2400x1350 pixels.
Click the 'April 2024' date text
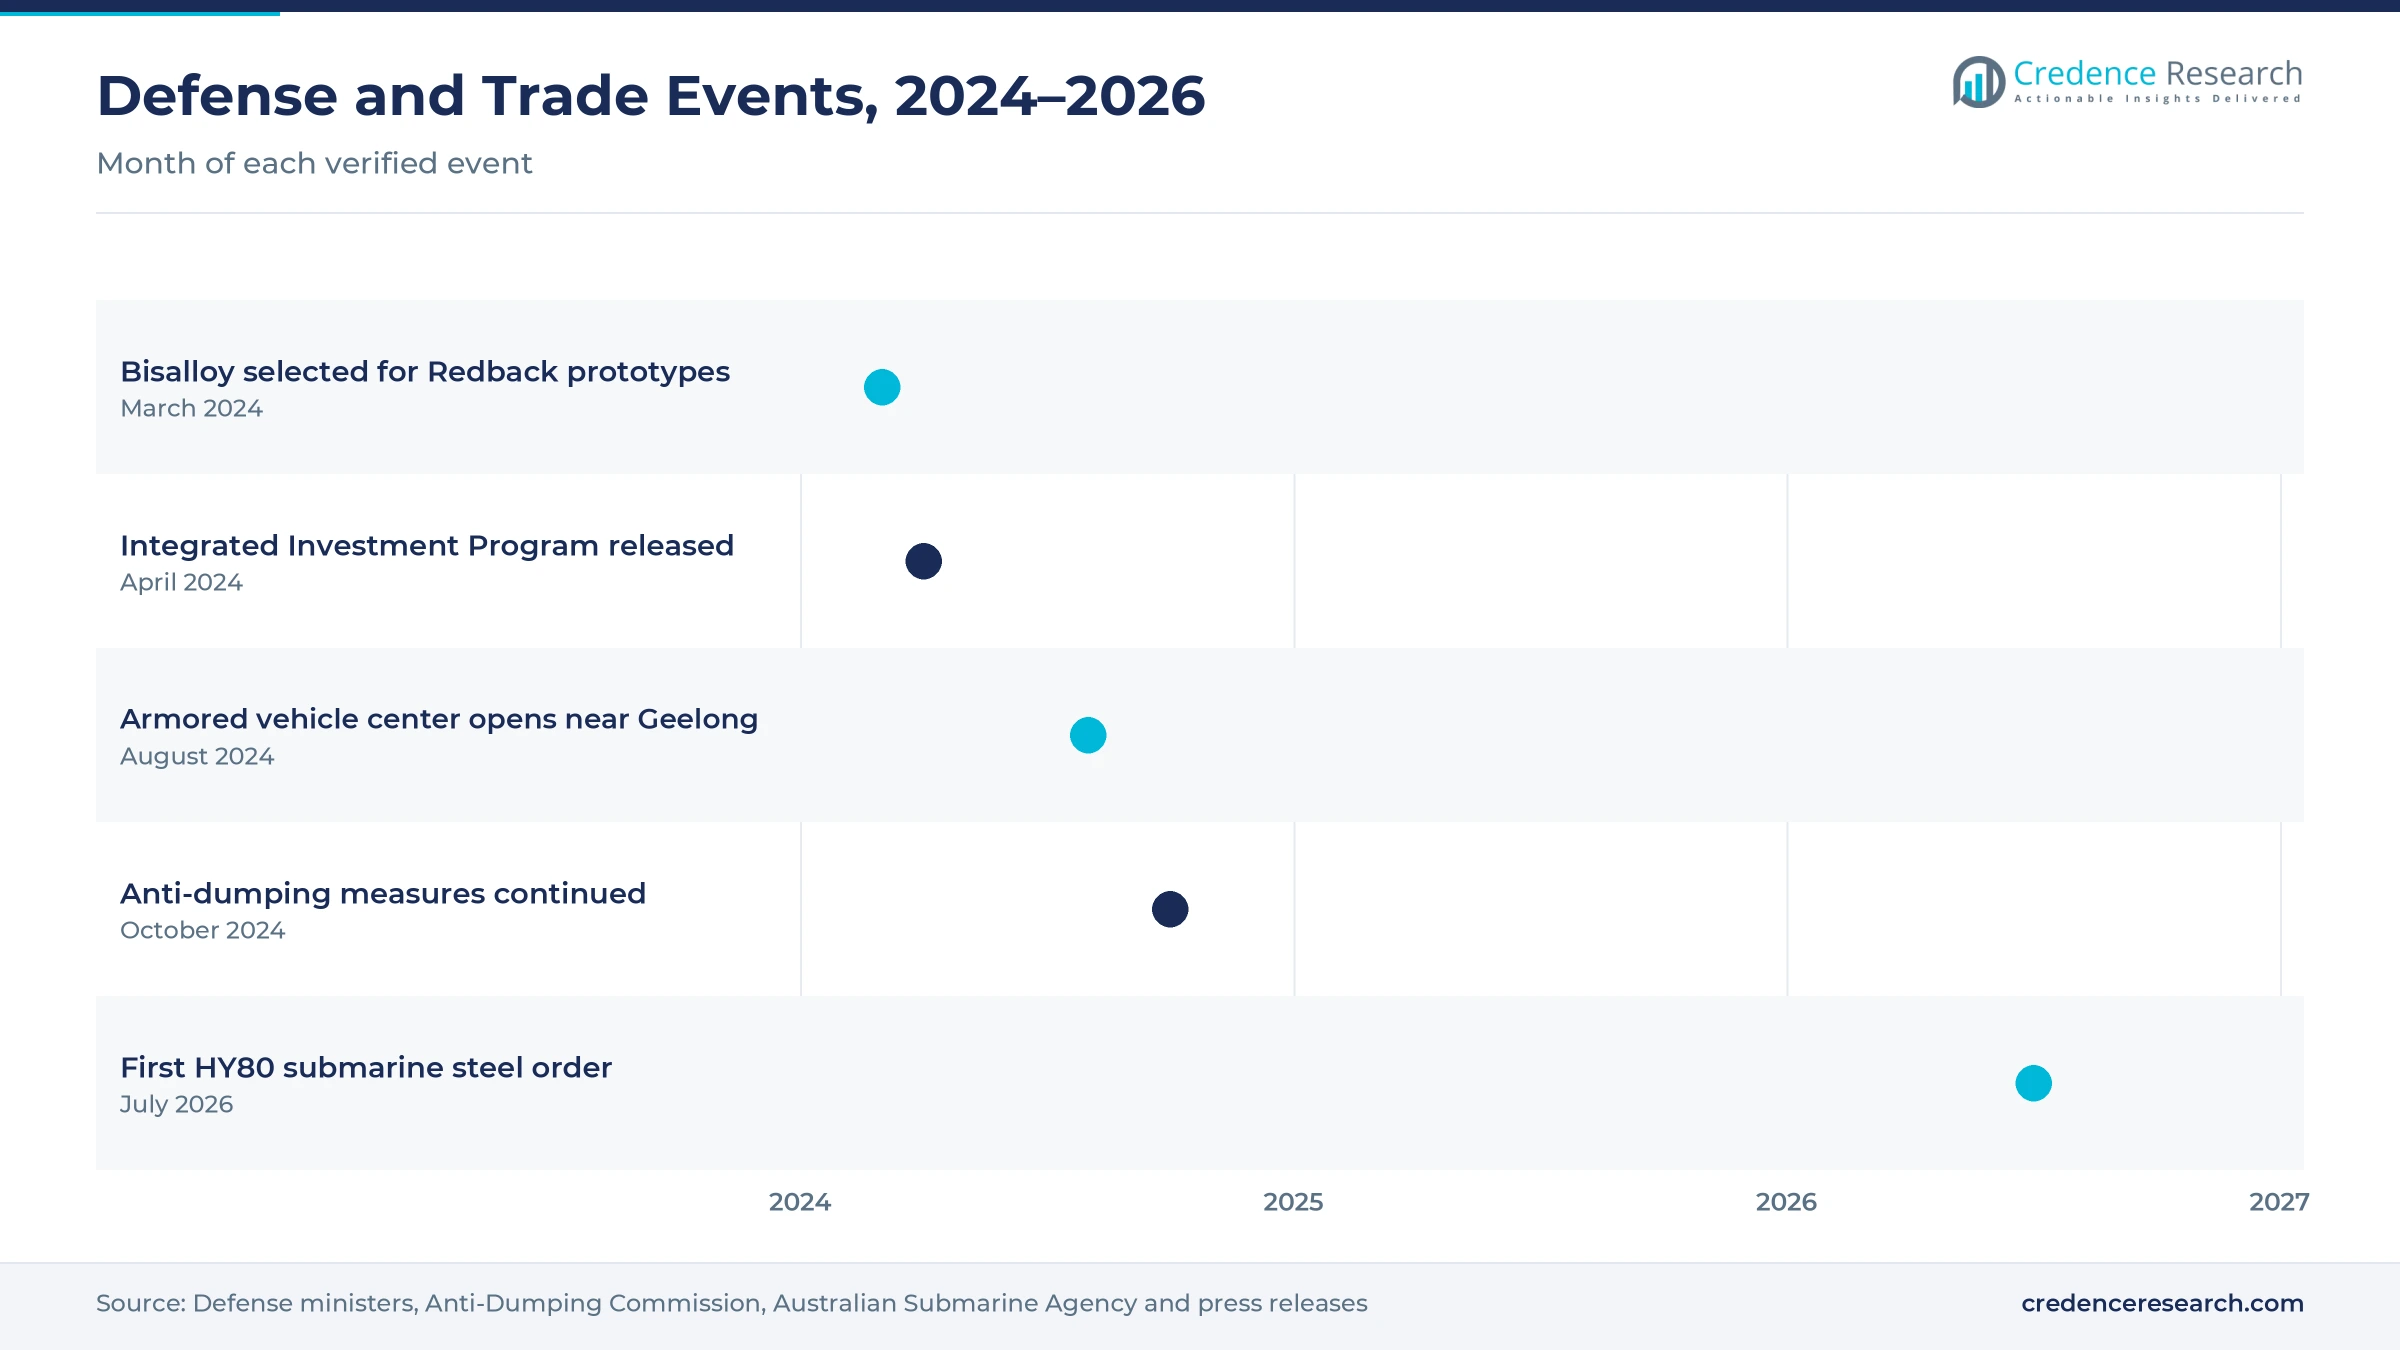181,583
